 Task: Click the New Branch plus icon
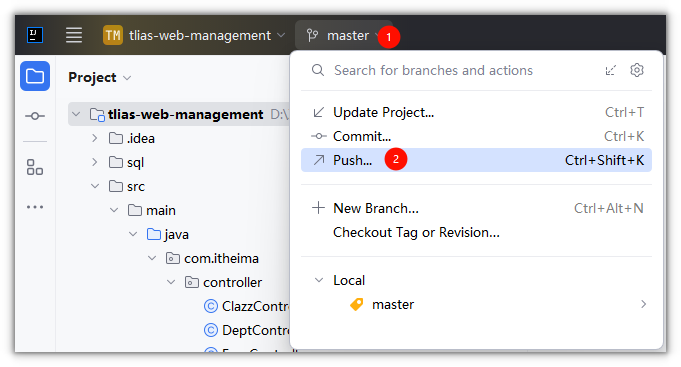click(x=318, y=208)
